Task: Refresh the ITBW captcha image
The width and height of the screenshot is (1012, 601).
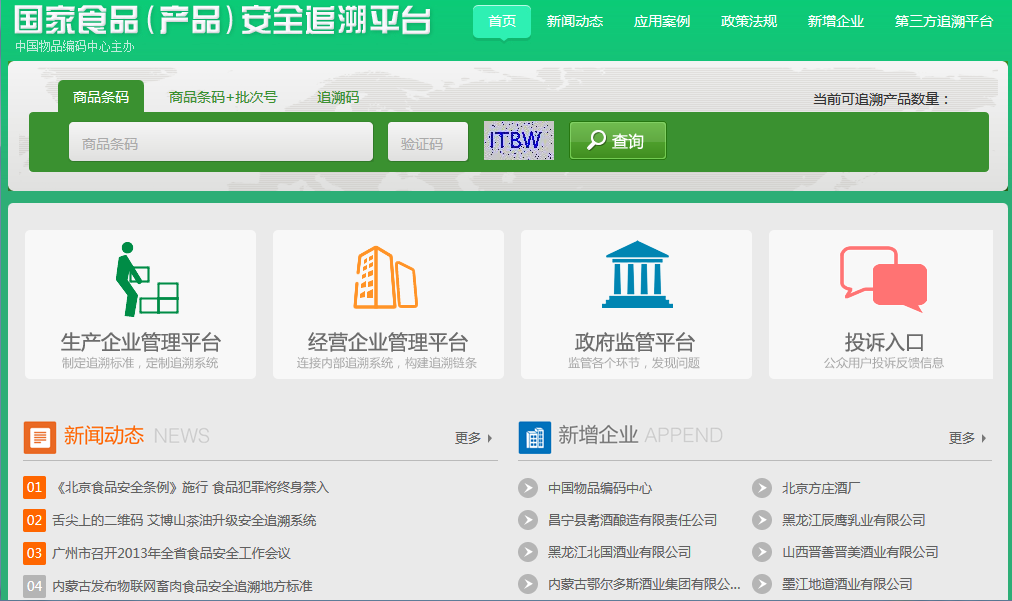Action: (x=518, y=141)
